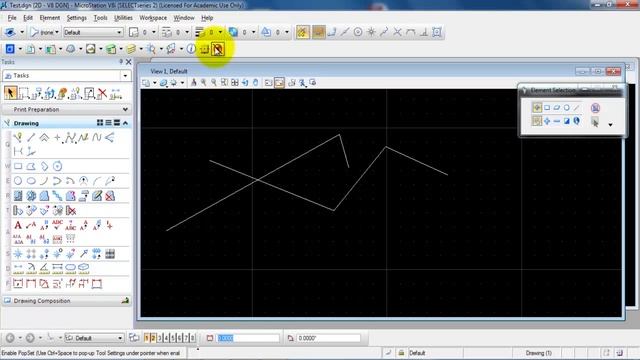
Task: Open the Edit menu
Action: click(28, 18)
